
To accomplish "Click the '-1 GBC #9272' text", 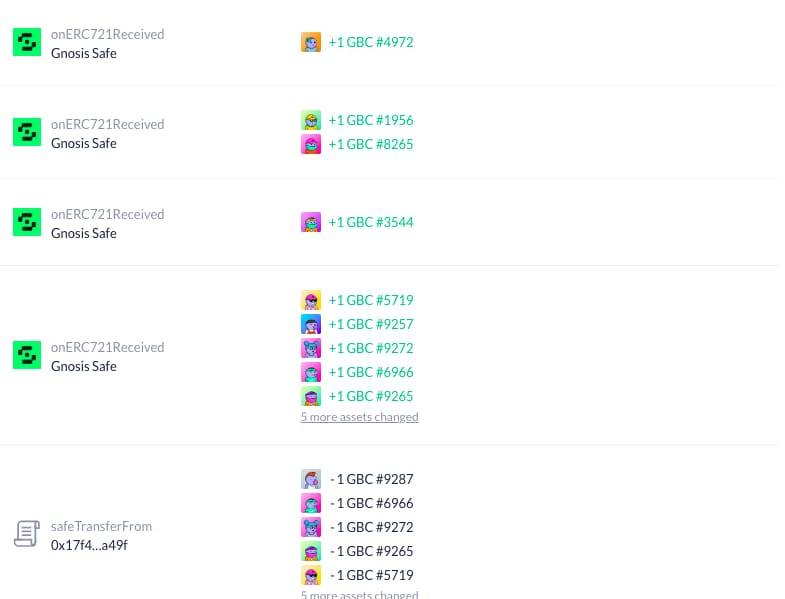I will click(x=372, y=527).
